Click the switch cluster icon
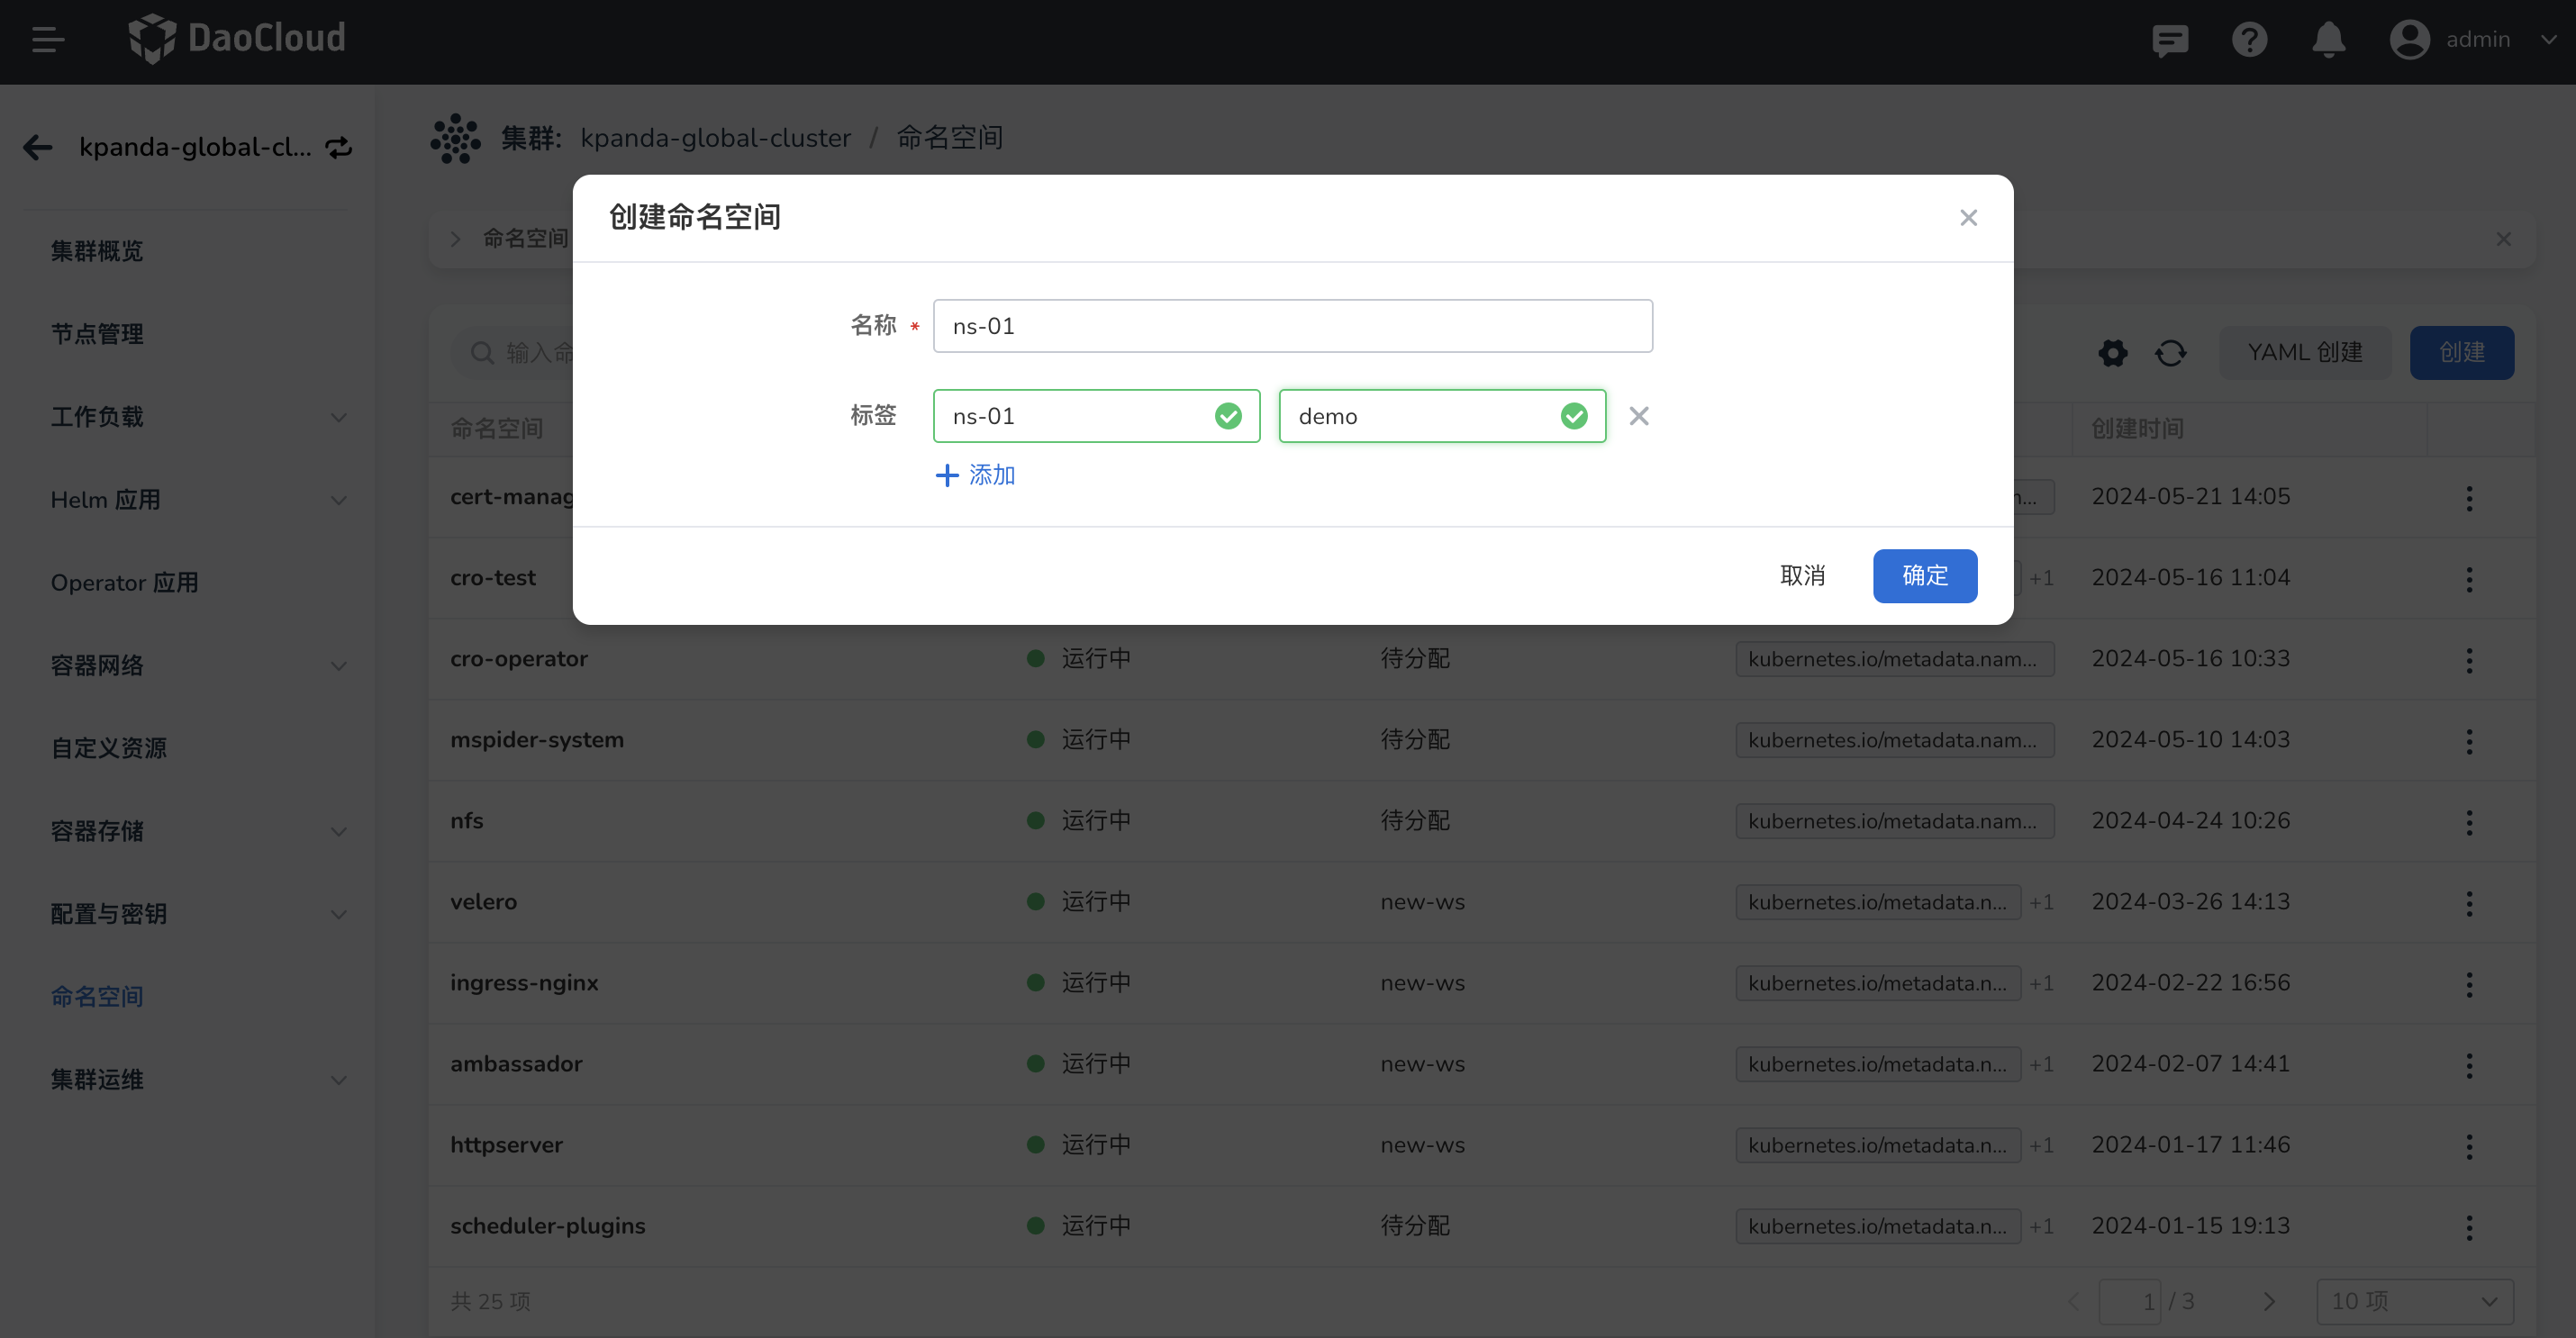The image size is (2576, 1338). point(339,147)
